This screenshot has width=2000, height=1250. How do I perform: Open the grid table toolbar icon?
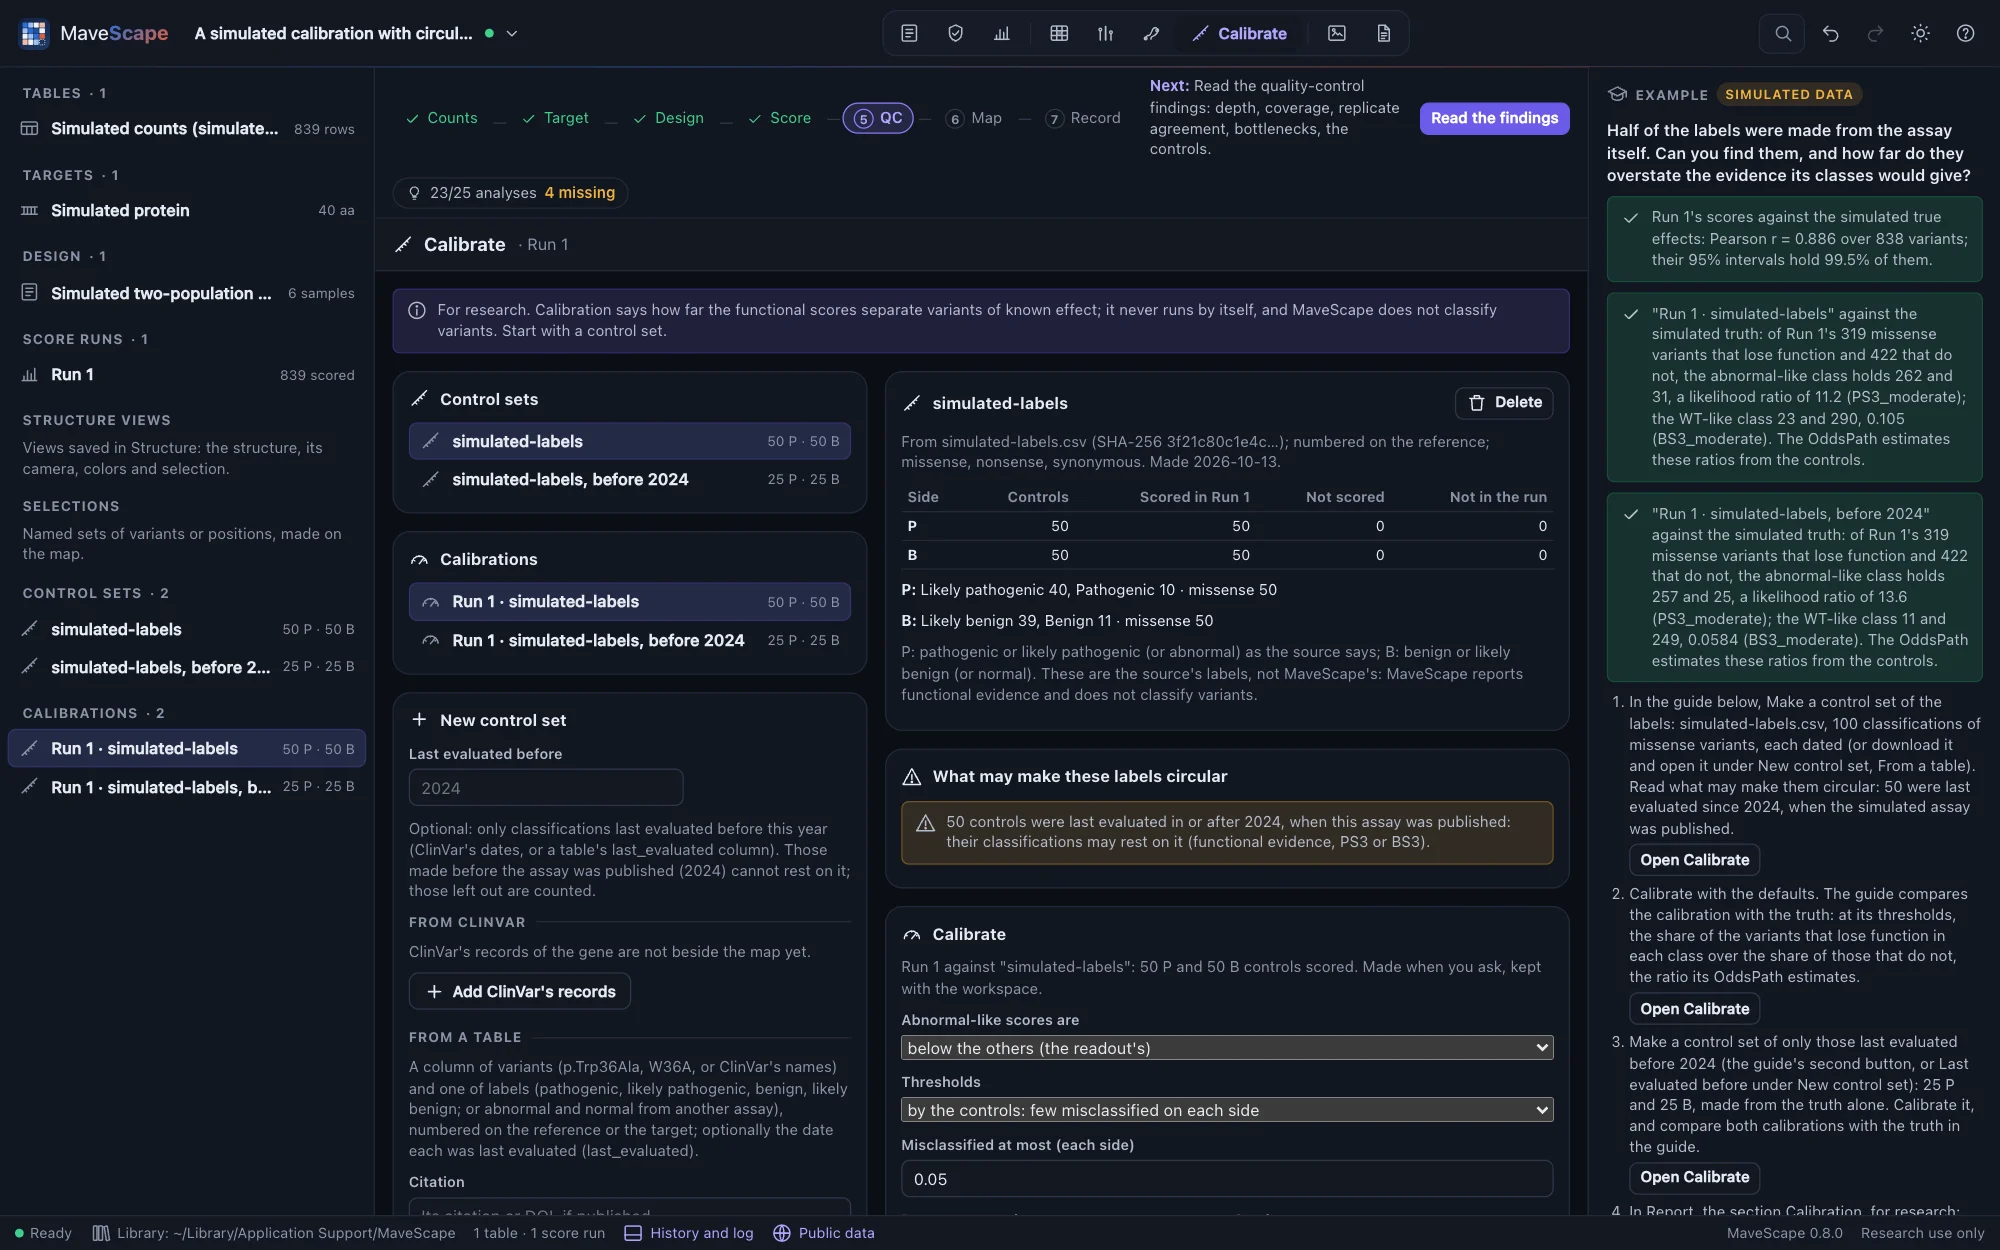1059,33
